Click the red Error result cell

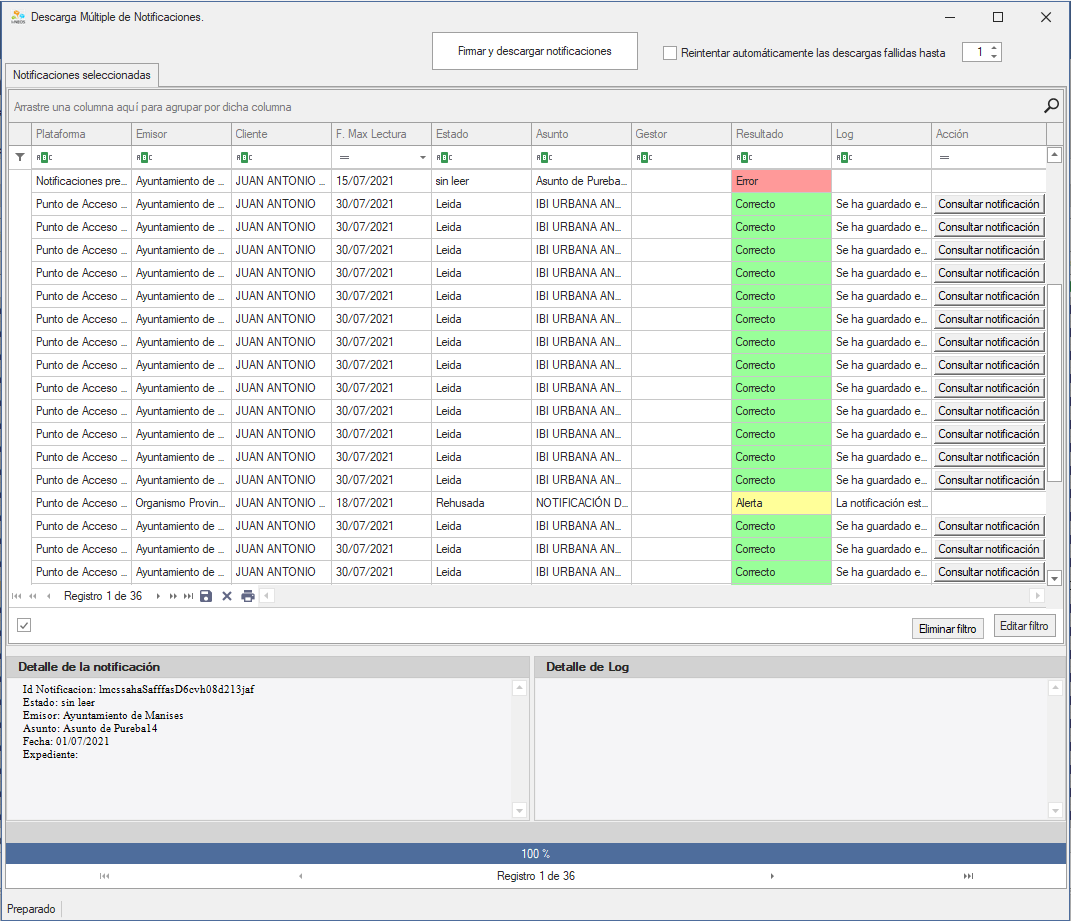pos(781,181)
